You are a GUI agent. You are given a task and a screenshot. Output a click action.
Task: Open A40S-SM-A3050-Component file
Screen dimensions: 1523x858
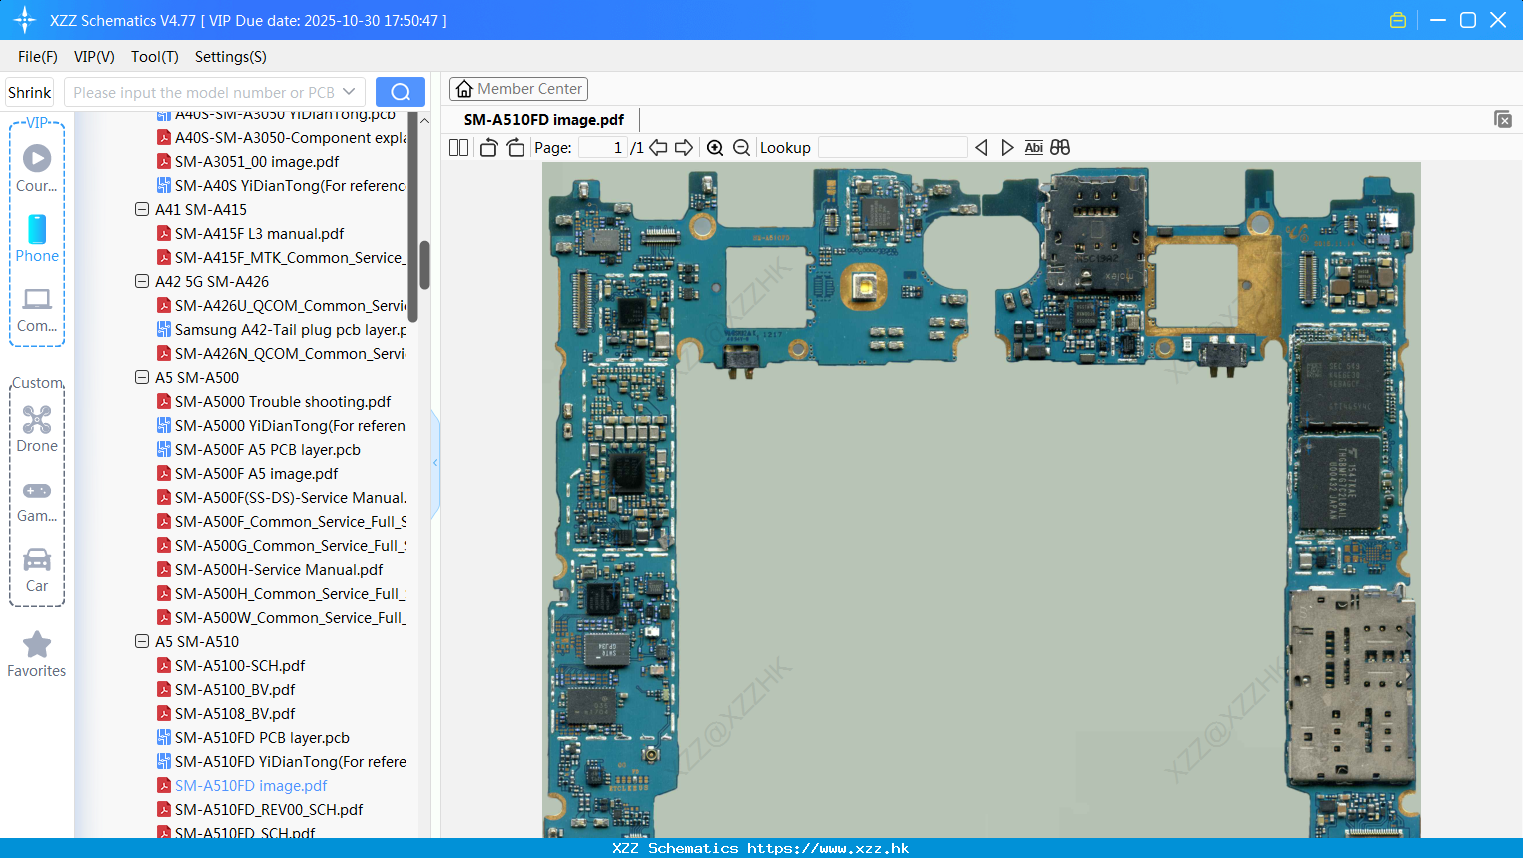[281, 137]
